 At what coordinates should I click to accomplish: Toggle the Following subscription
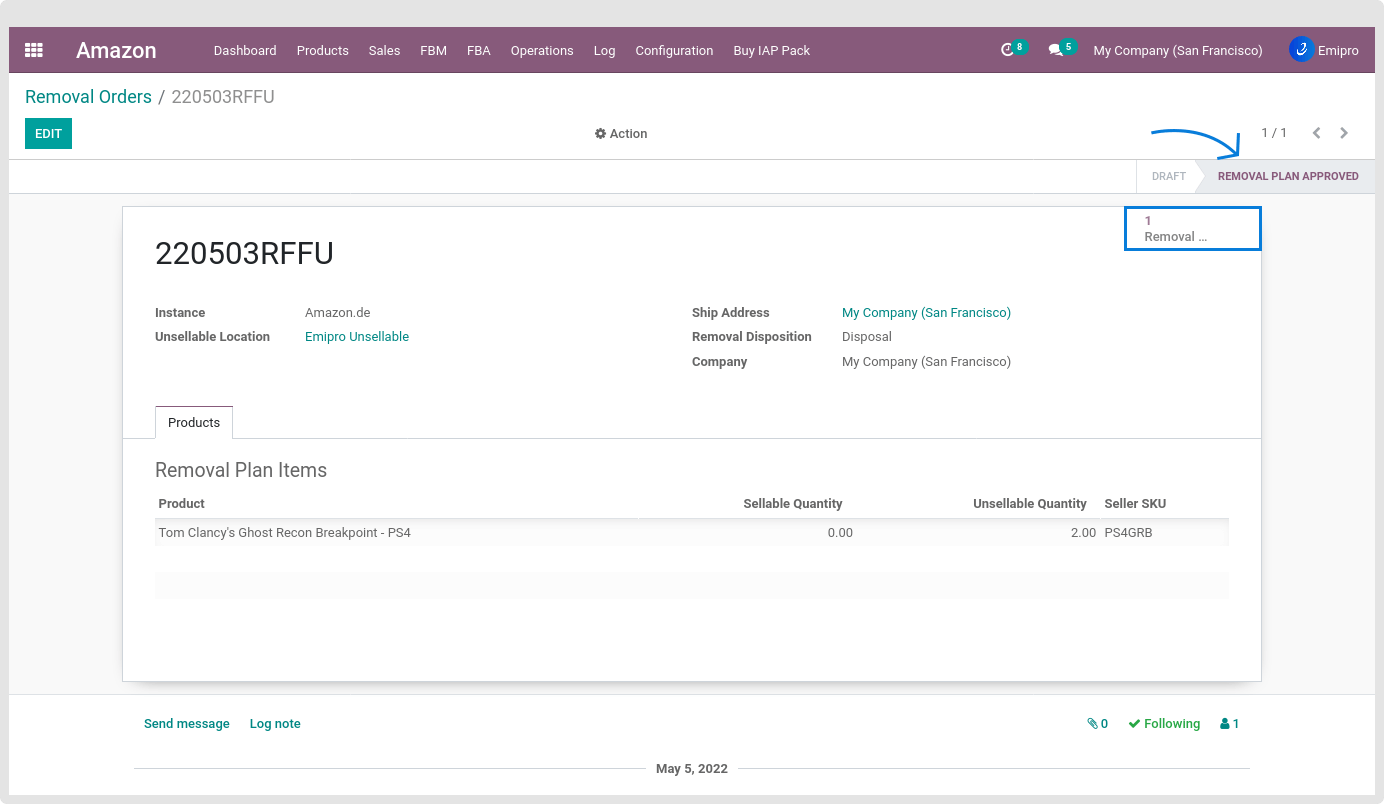(x=1164, y=724)
